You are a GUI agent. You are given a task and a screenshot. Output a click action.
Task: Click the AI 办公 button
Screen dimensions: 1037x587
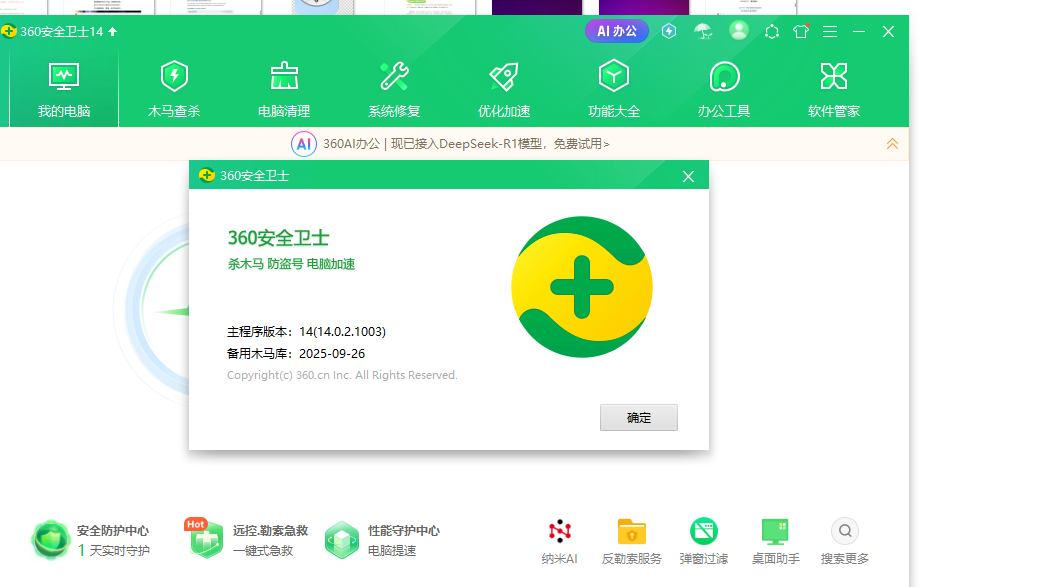(616, 31)
